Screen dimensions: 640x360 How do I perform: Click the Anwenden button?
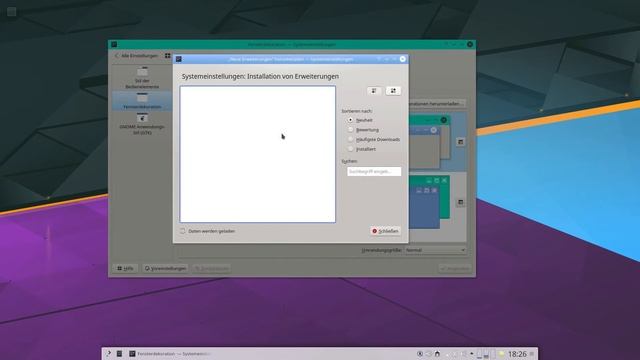click(x=455, y=268)
